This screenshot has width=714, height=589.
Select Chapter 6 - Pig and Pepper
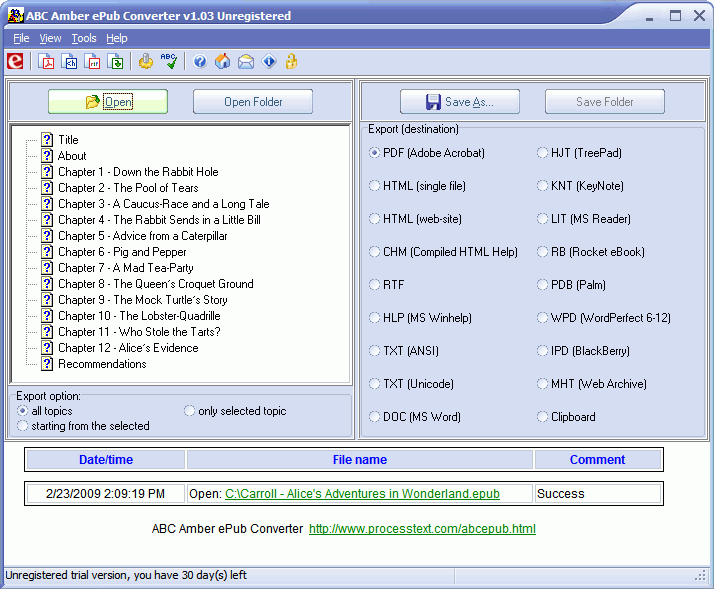pos(122,252)
